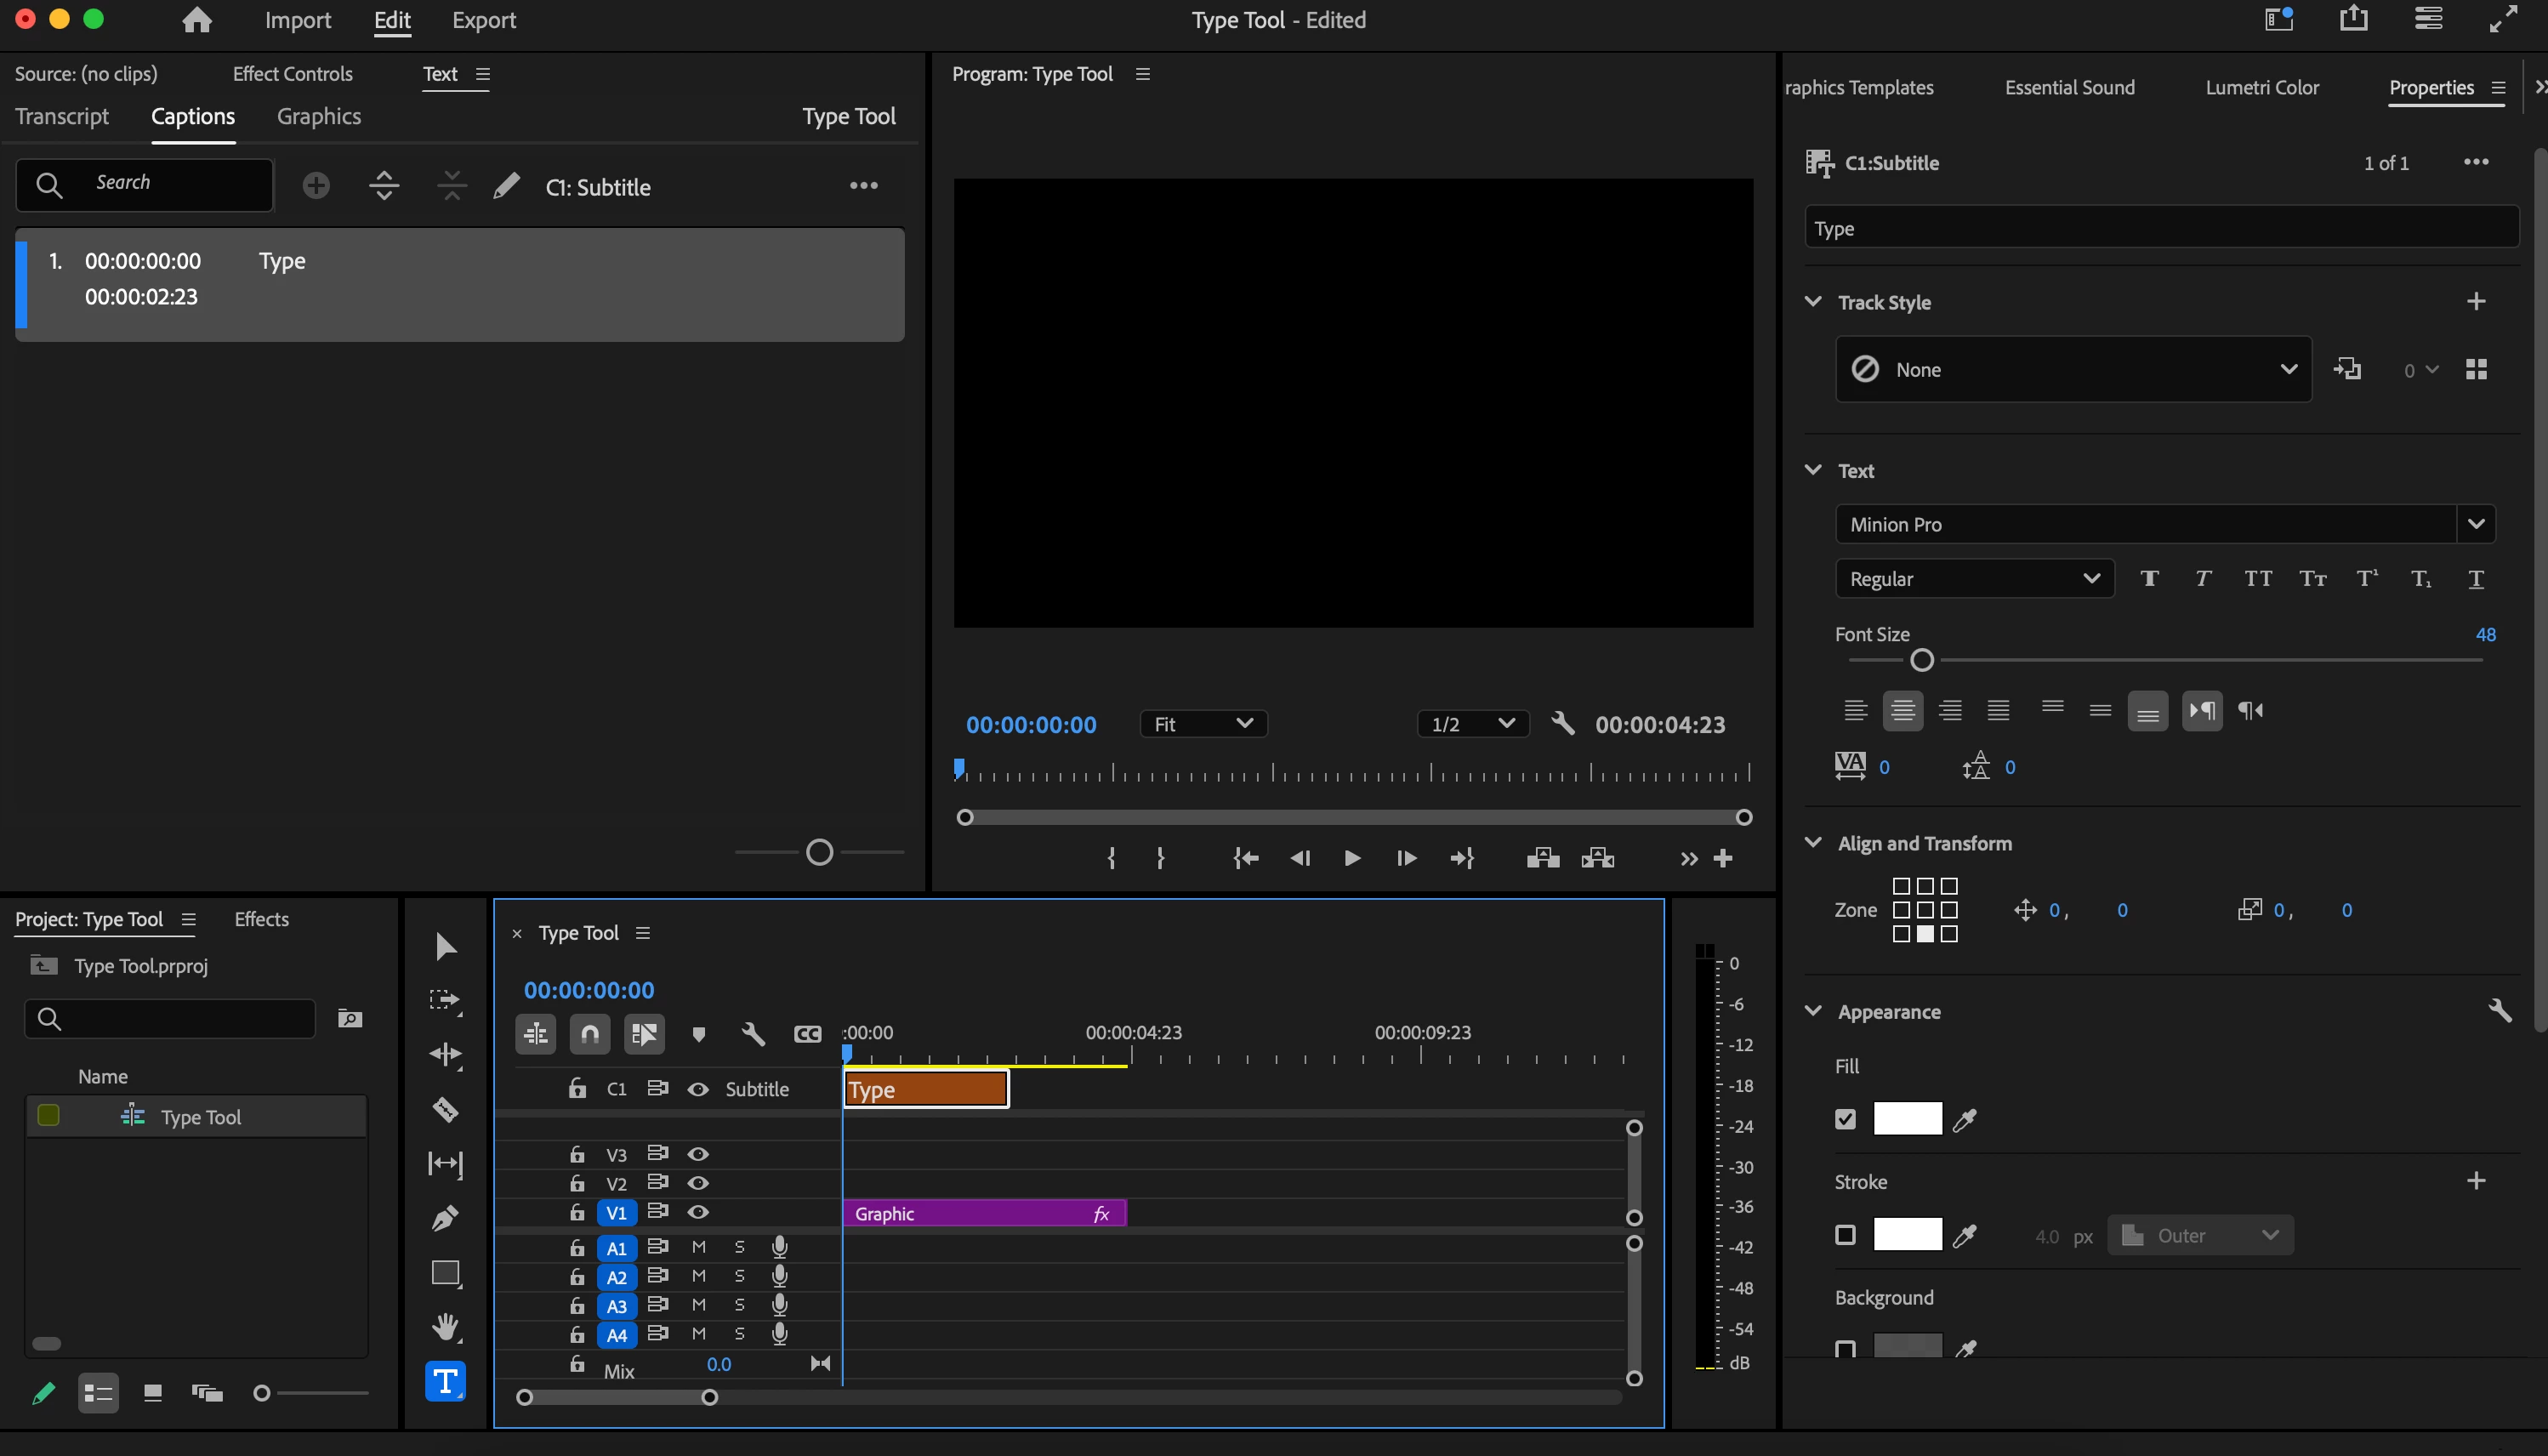Select the Pen tool in the toolbar
The width and height of the screenshot is (2548, 1456).
click(x=445, y=1218)
